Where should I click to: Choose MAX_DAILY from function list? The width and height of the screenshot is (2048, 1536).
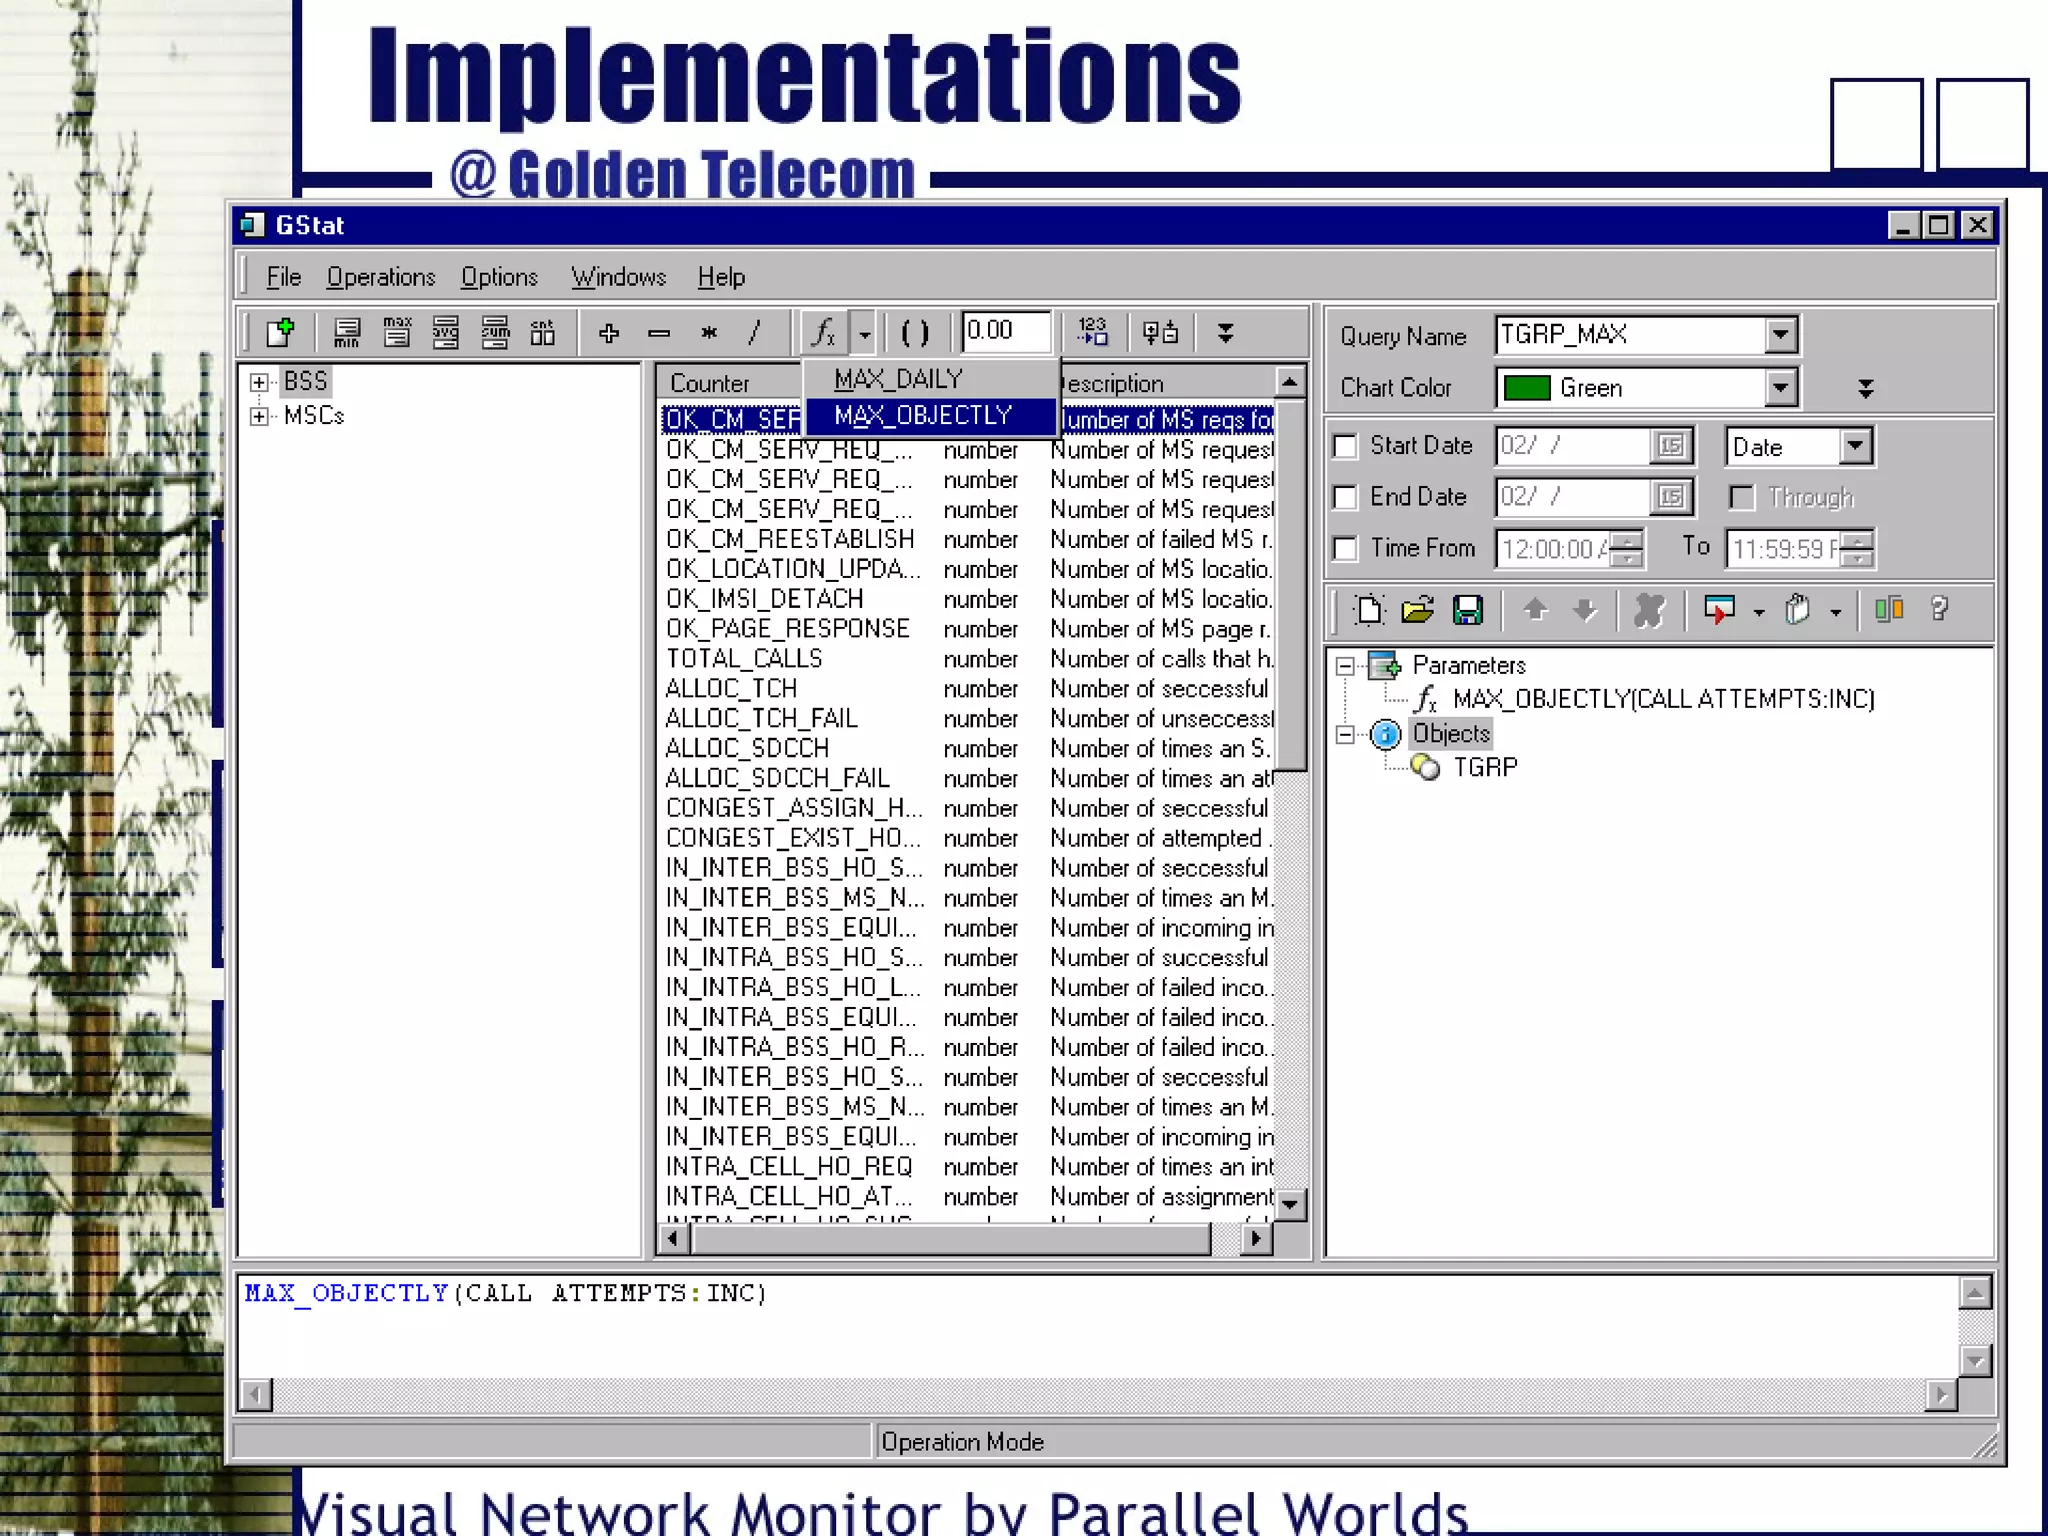tap(898, 379)
